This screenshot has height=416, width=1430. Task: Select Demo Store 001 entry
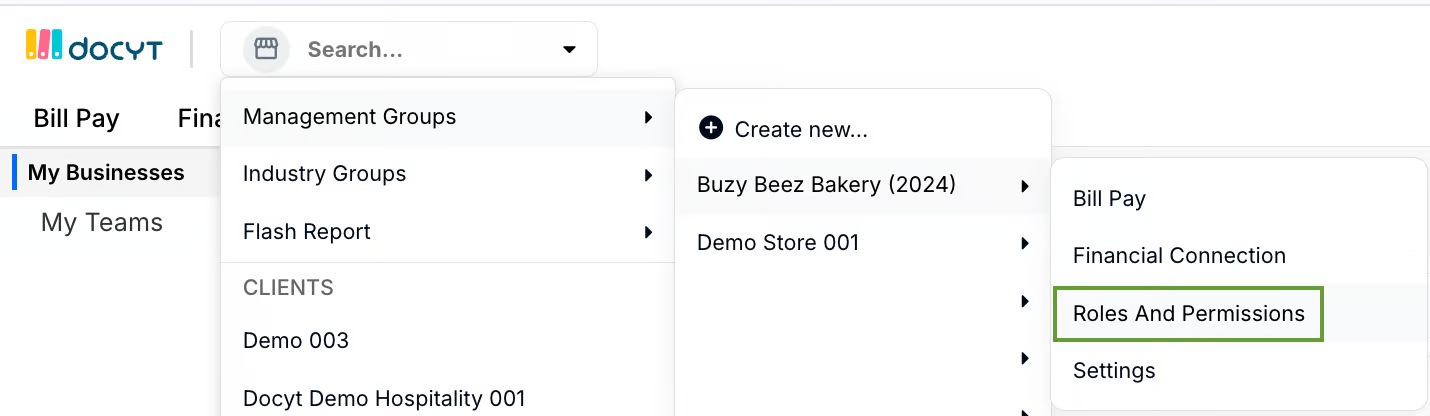point(778,243)
